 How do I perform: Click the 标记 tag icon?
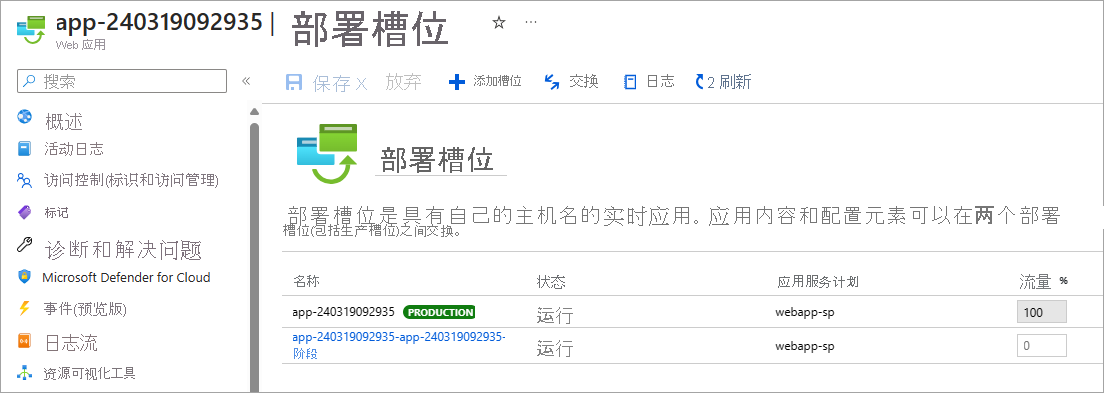pos(25,212)
